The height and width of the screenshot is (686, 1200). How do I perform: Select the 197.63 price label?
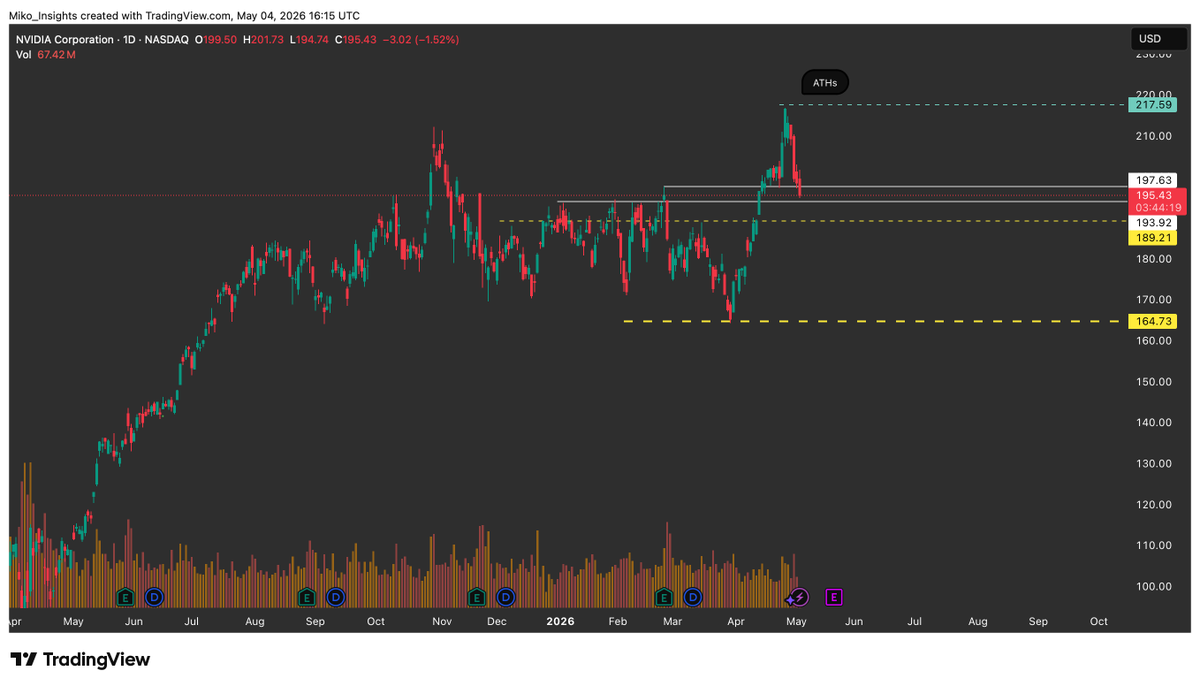pyautogui.click(x=1154, y=181)
